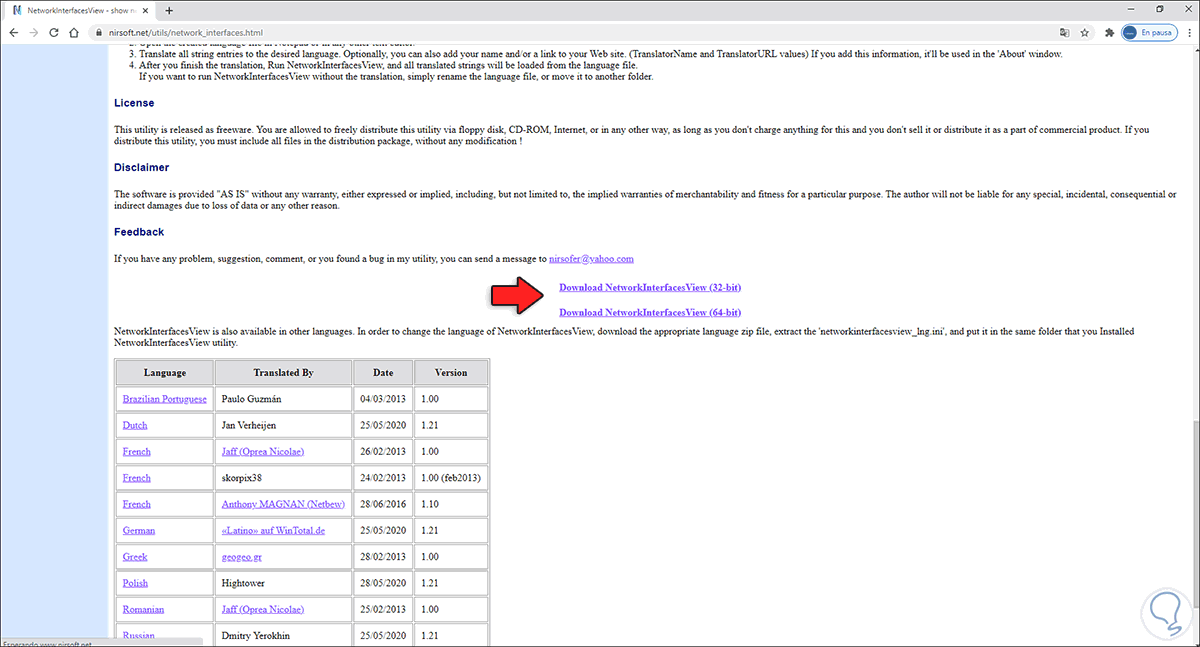The image size is (1200, 647).
Task: Open Polish language file link
Action: [x=135, y=583]
